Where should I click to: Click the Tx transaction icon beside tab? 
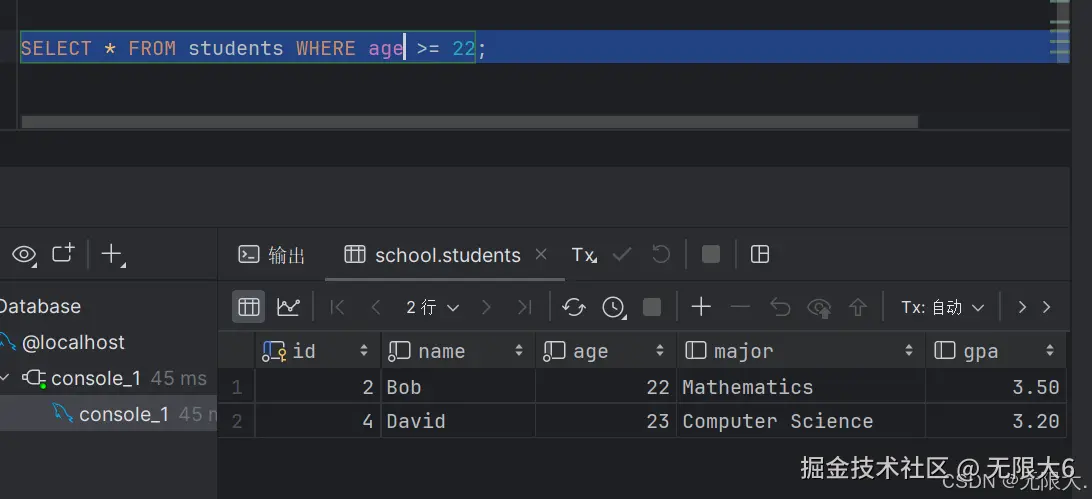tap(584, 255)
